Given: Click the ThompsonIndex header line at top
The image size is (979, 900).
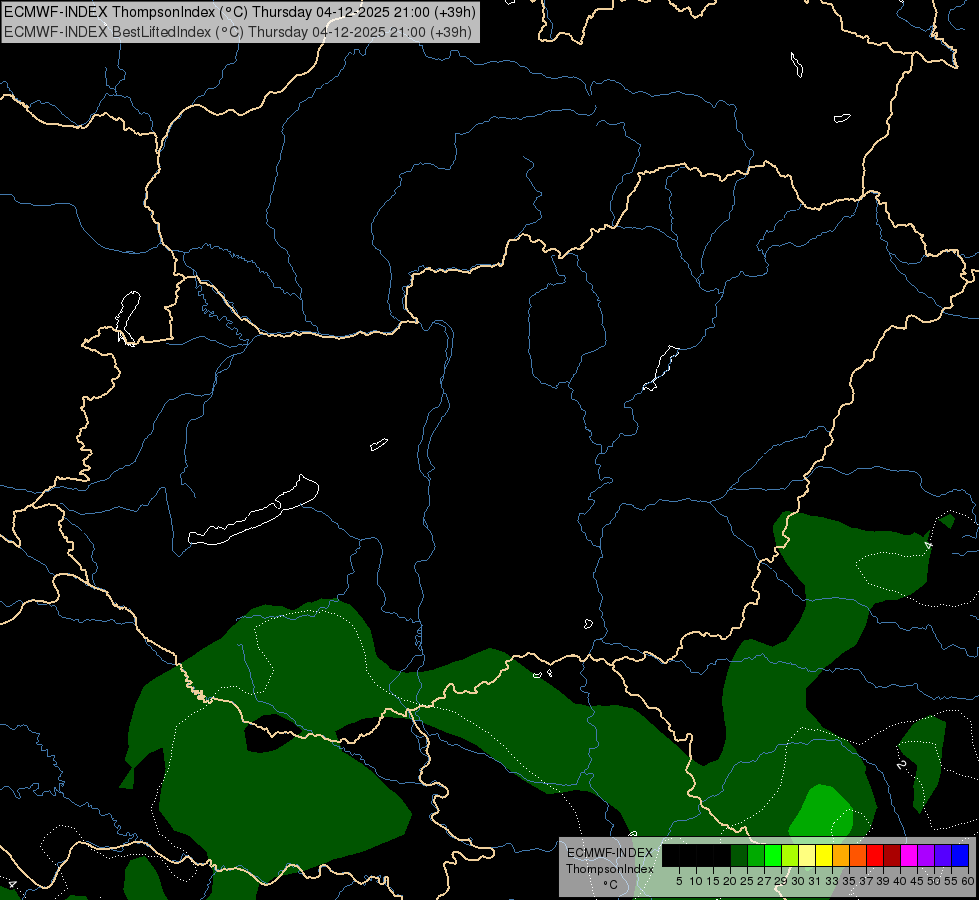Looking at the screenshot, I should [240, 12].
